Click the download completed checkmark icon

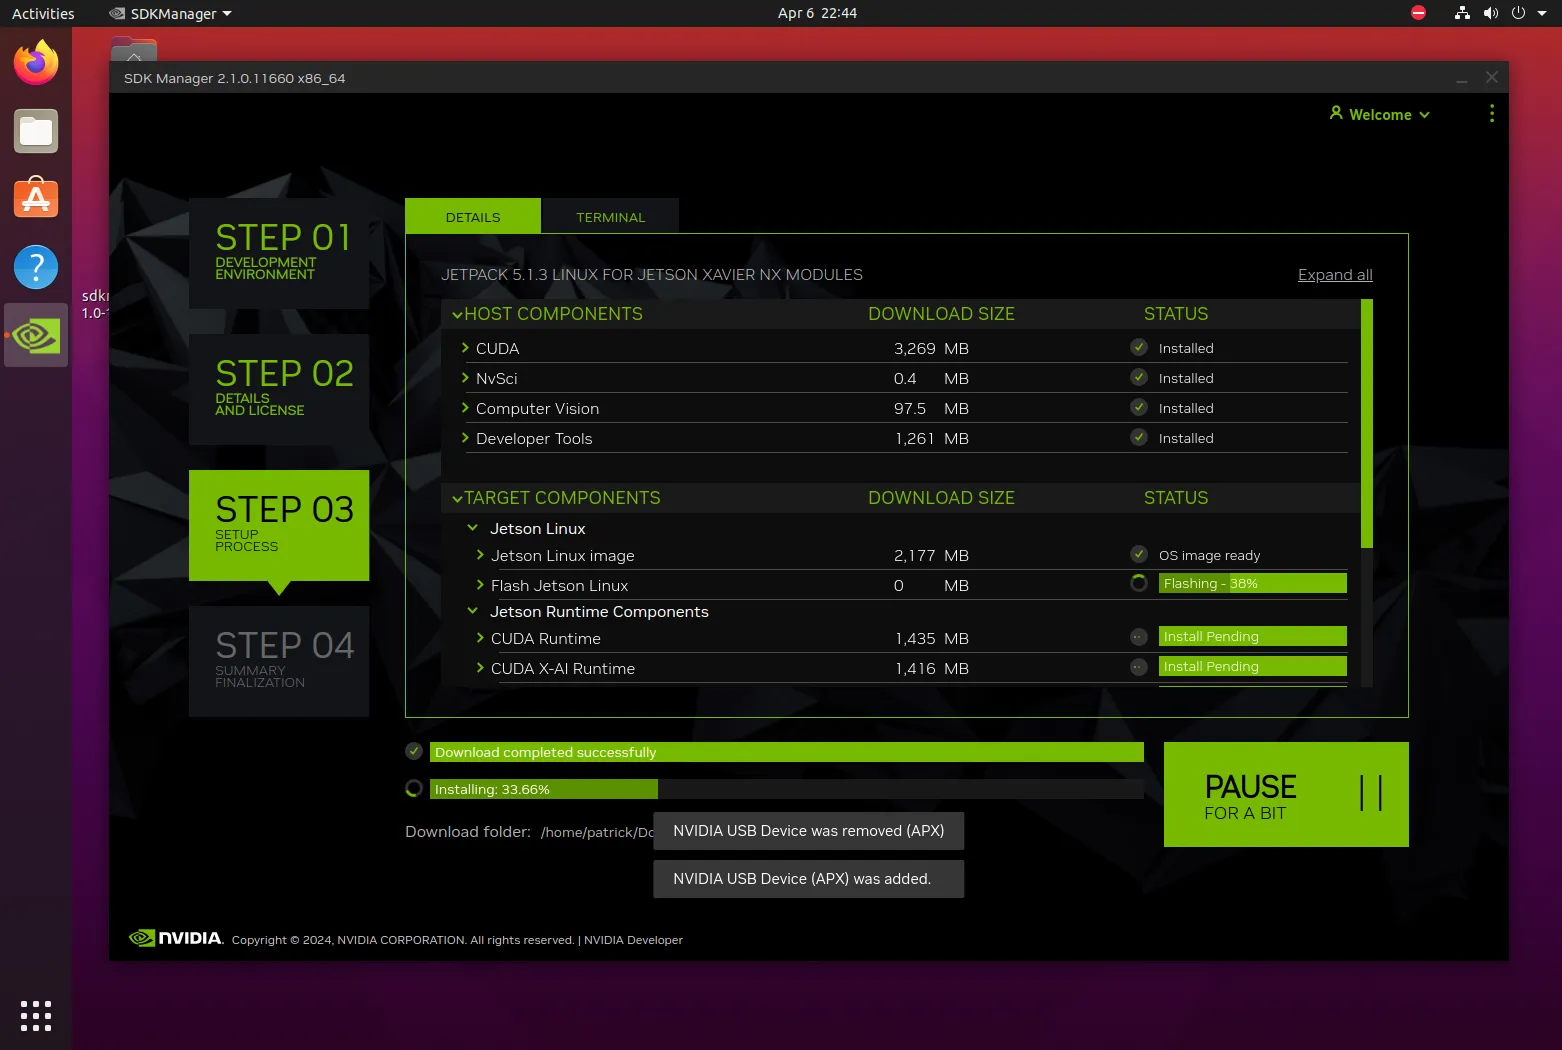point(414,751)
